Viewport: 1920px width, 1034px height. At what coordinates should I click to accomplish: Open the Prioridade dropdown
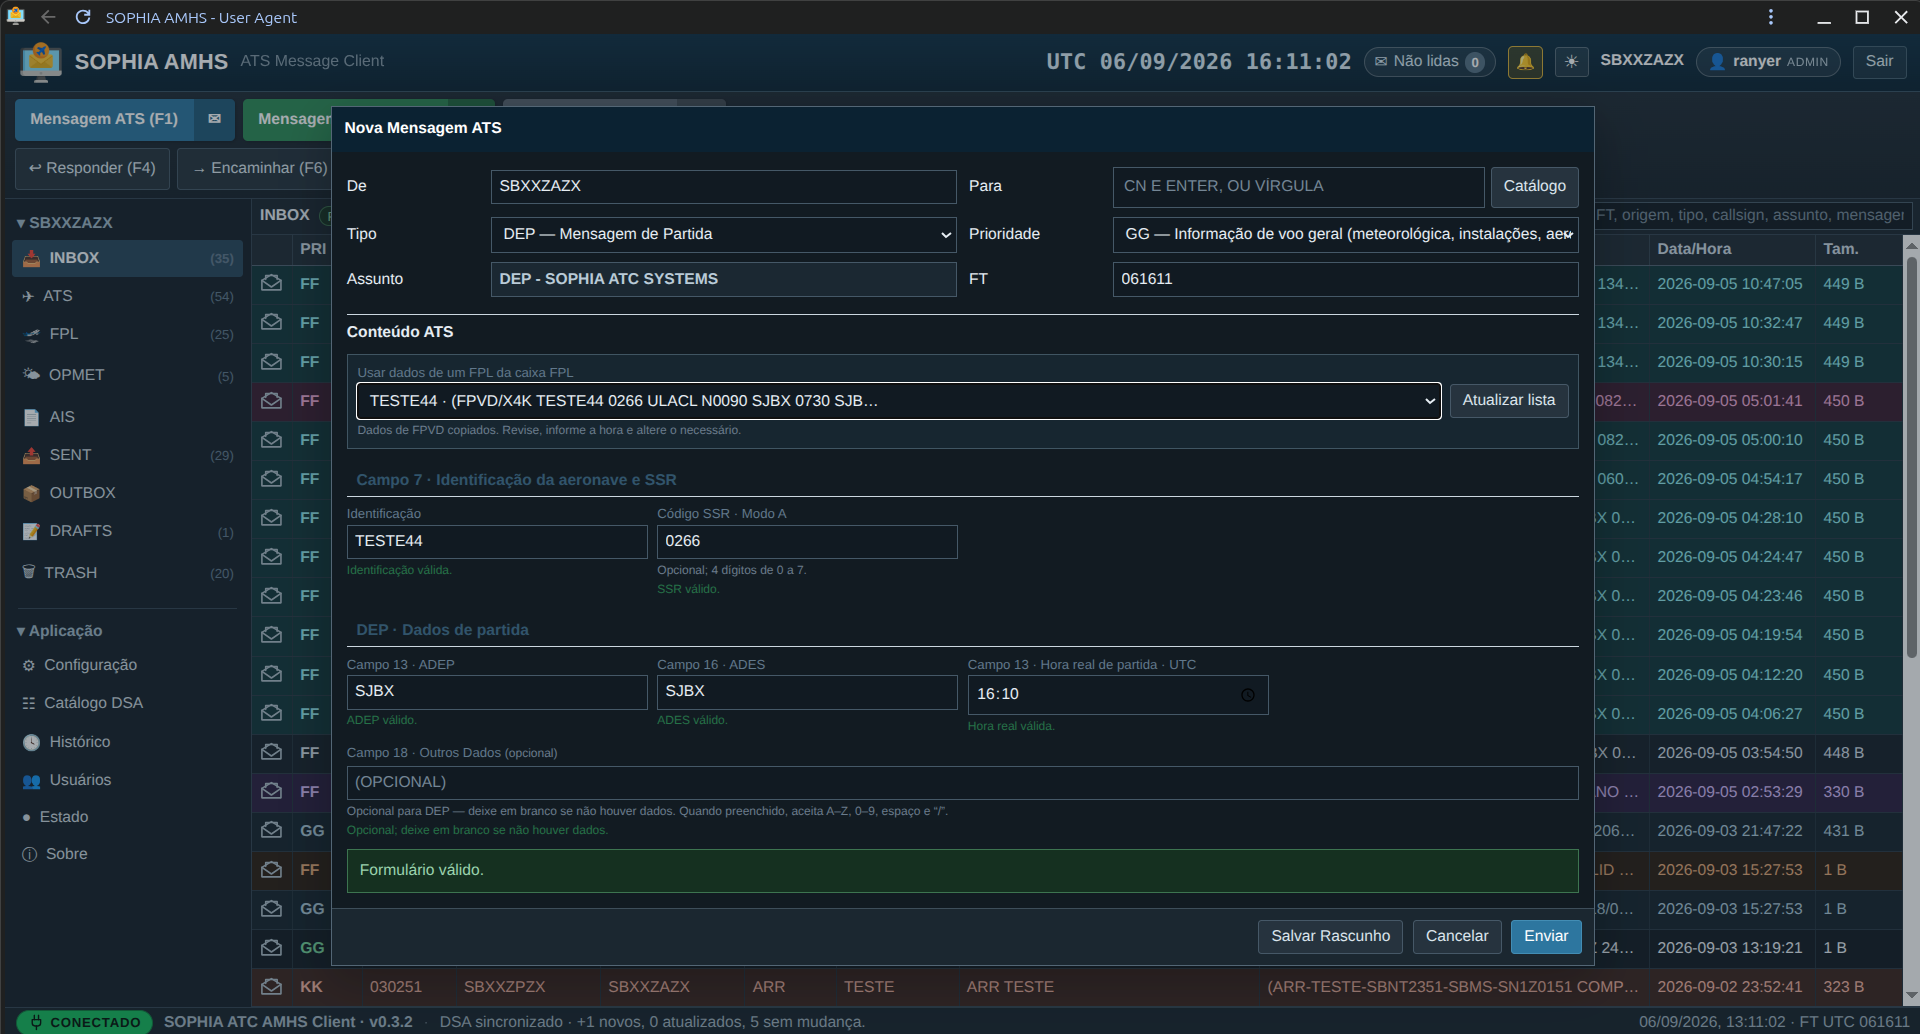[x=1345, y=234]
